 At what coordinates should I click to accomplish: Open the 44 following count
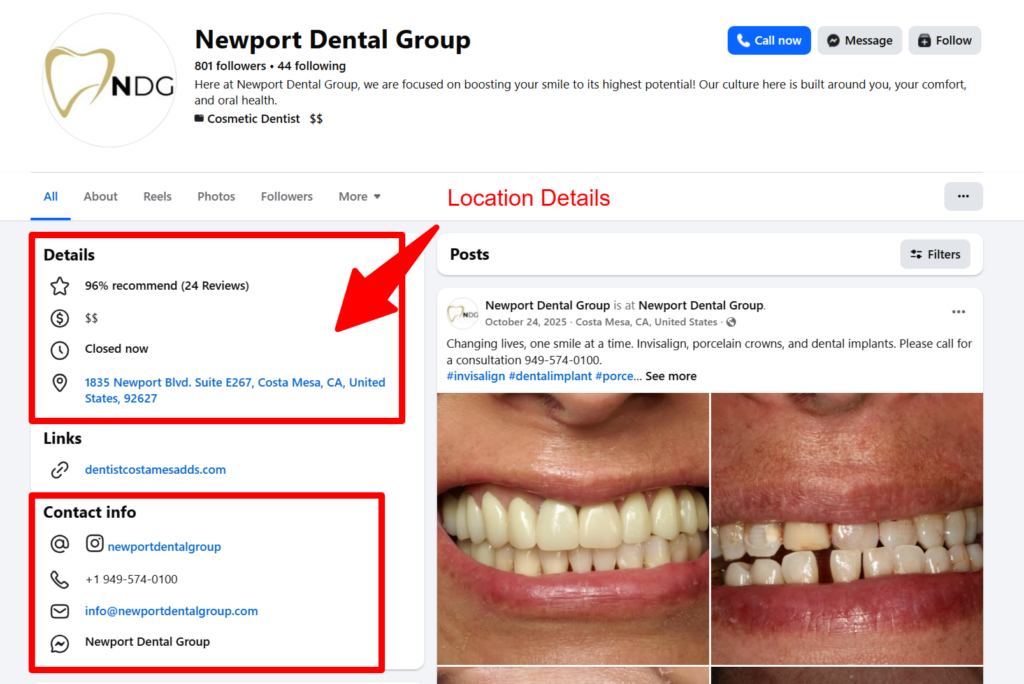click(312, 66)
